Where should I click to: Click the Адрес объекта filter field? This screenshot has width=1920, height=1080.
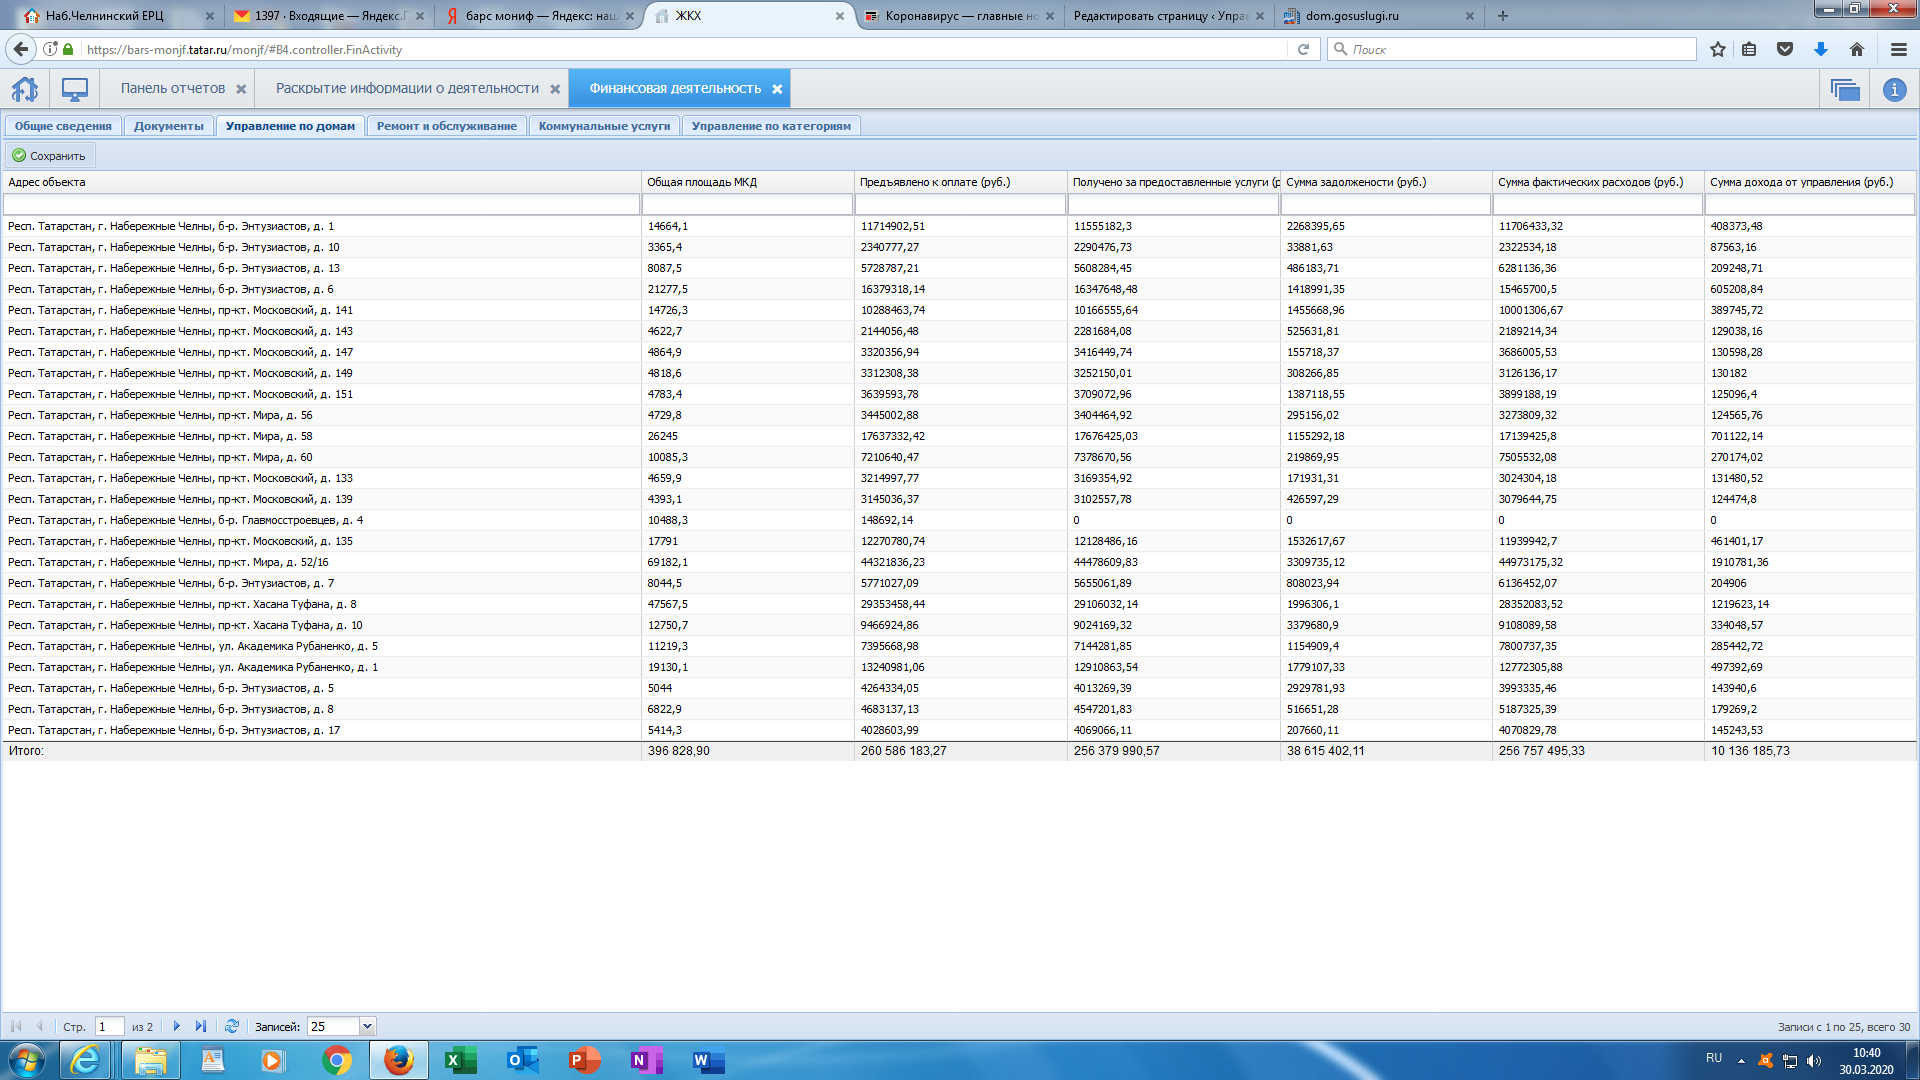pos(321,204)
